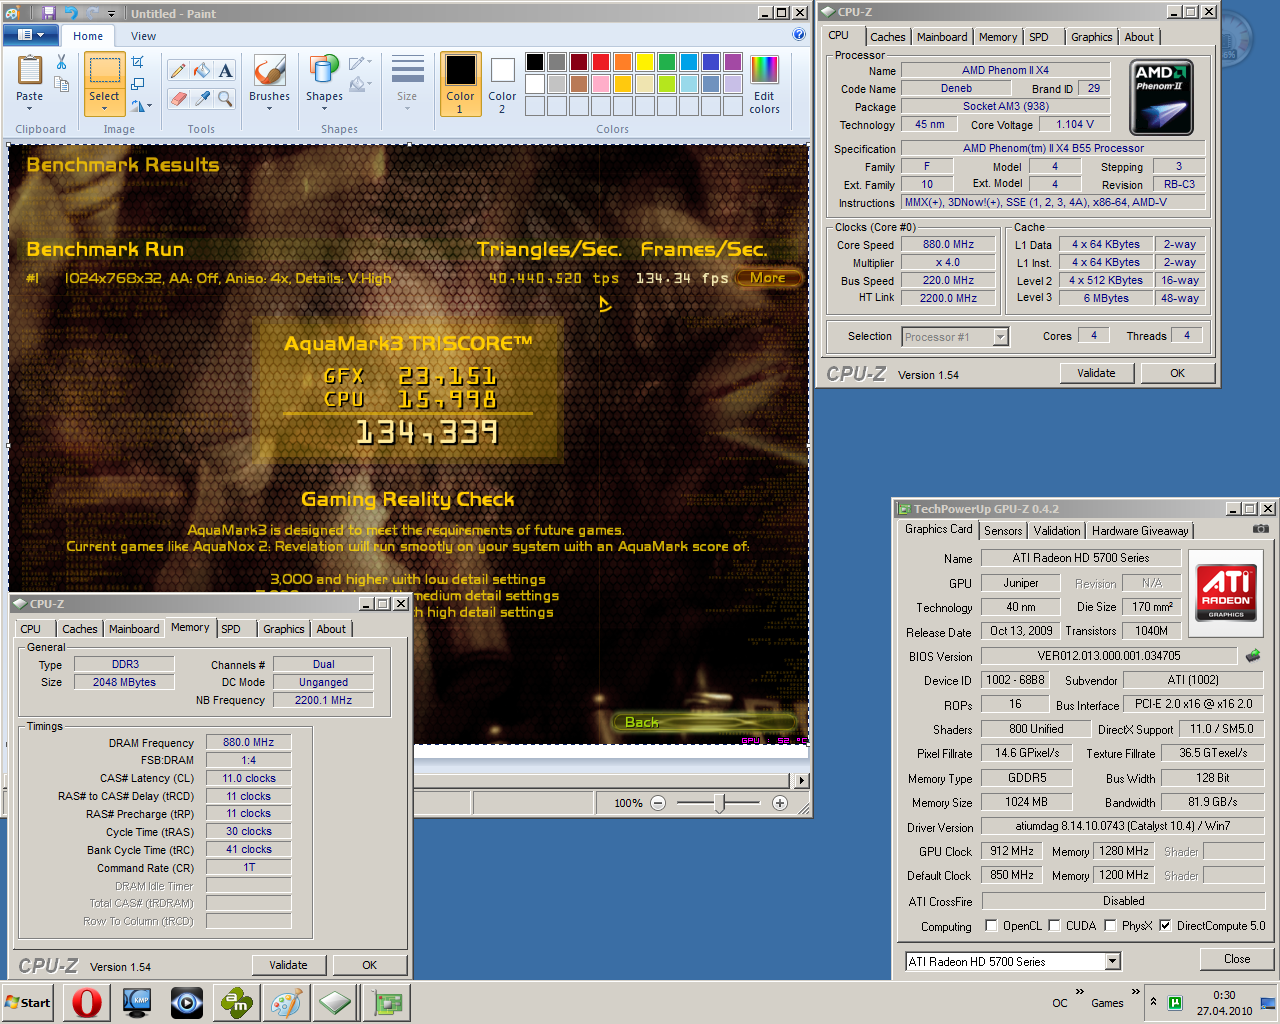Click the Paint horizontal scrollbar right arrow
This screenshot has height=1024, width=1280.
pyautogui.click(x=800, y=780)
